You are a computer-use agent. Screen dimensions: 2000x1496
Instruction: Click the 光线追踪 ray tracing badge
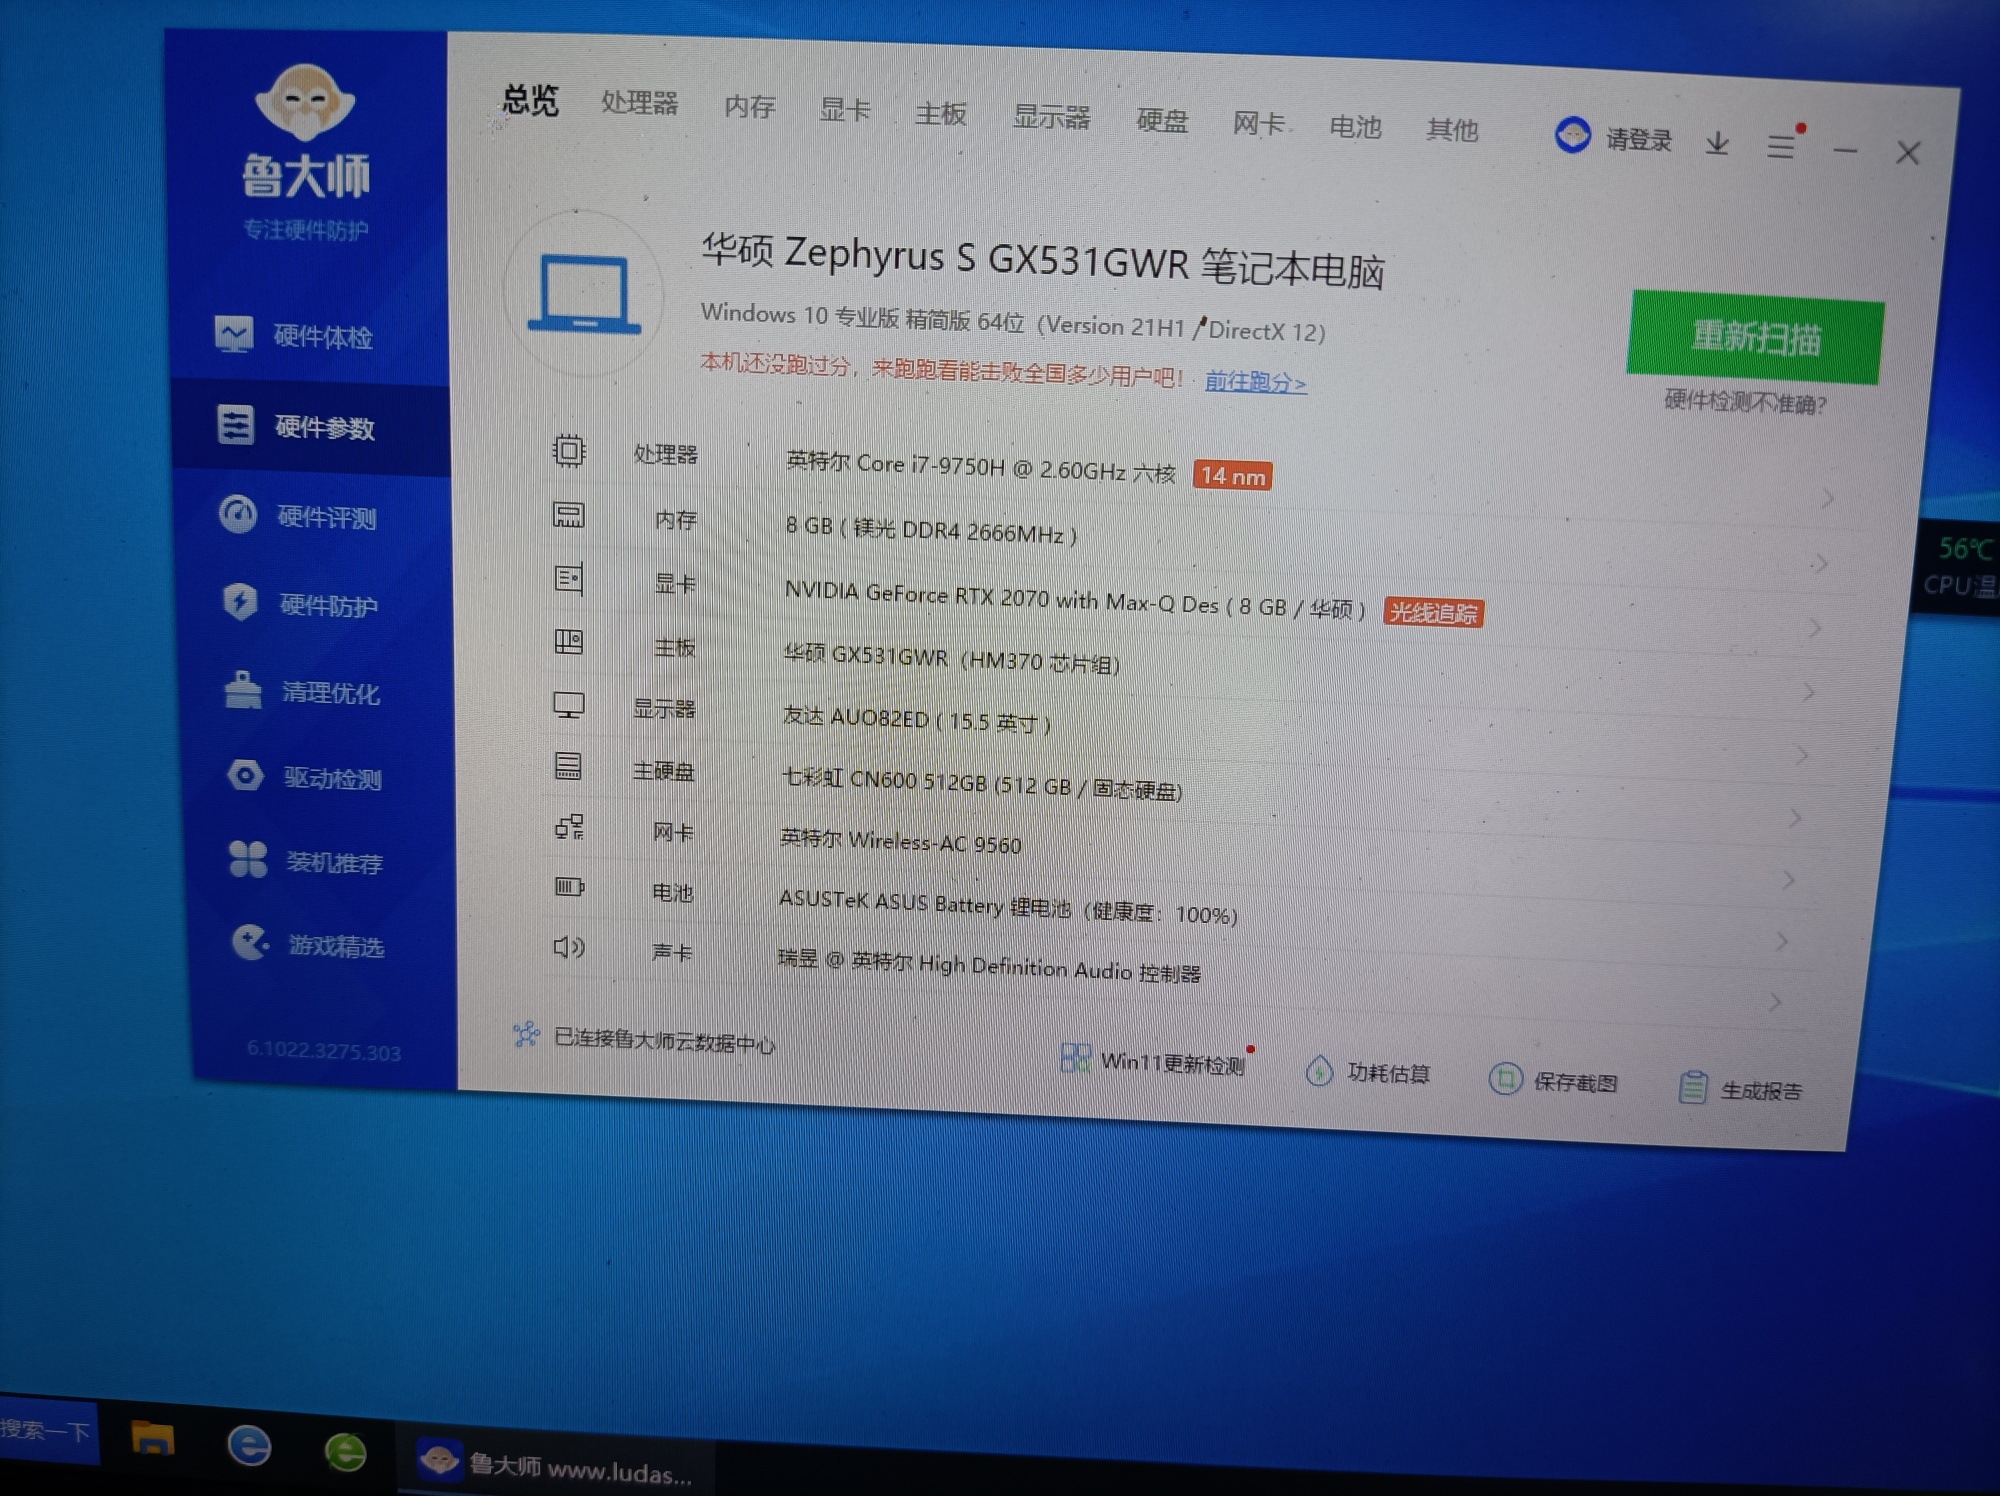1433,612
